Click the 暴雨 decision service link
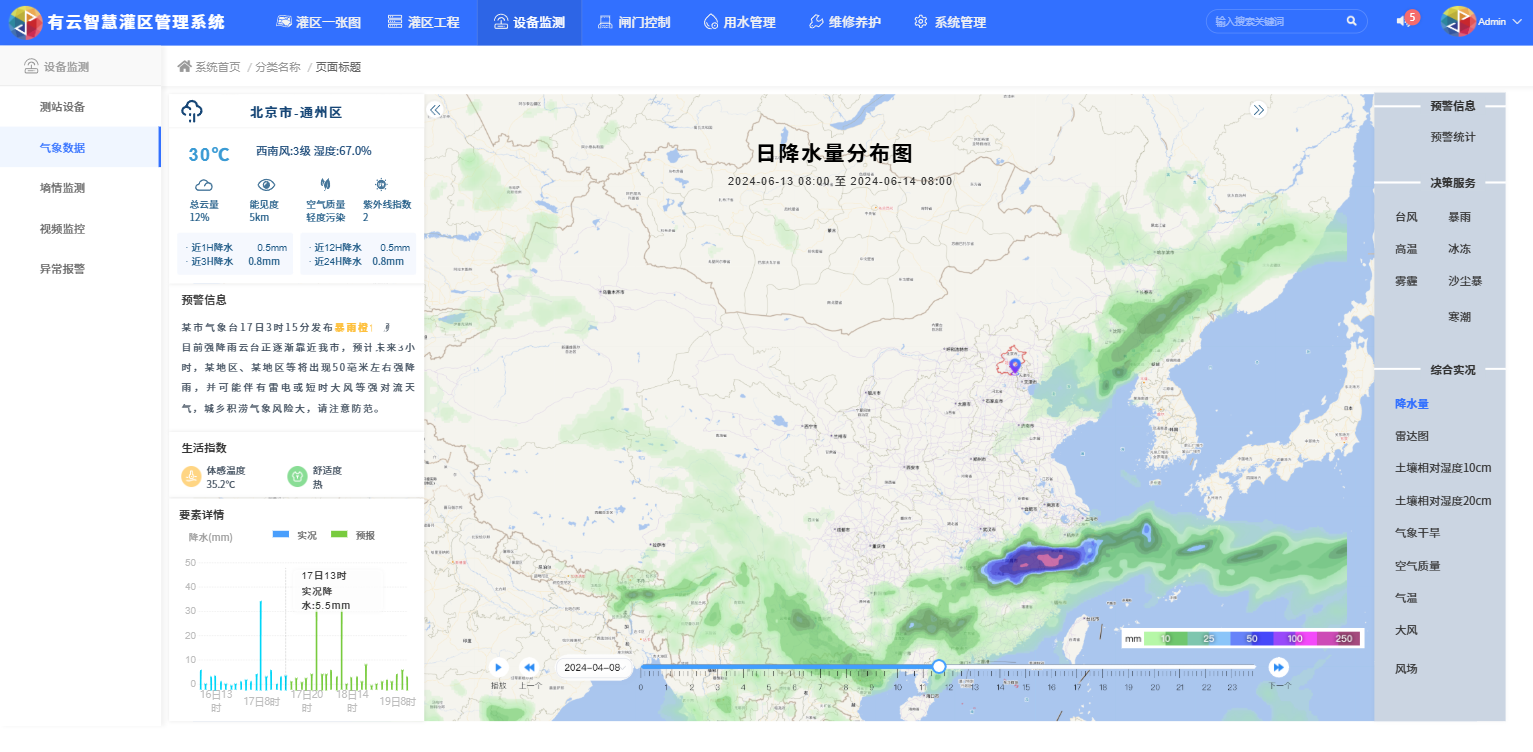1533x752 pixels. click(1459, 217)
